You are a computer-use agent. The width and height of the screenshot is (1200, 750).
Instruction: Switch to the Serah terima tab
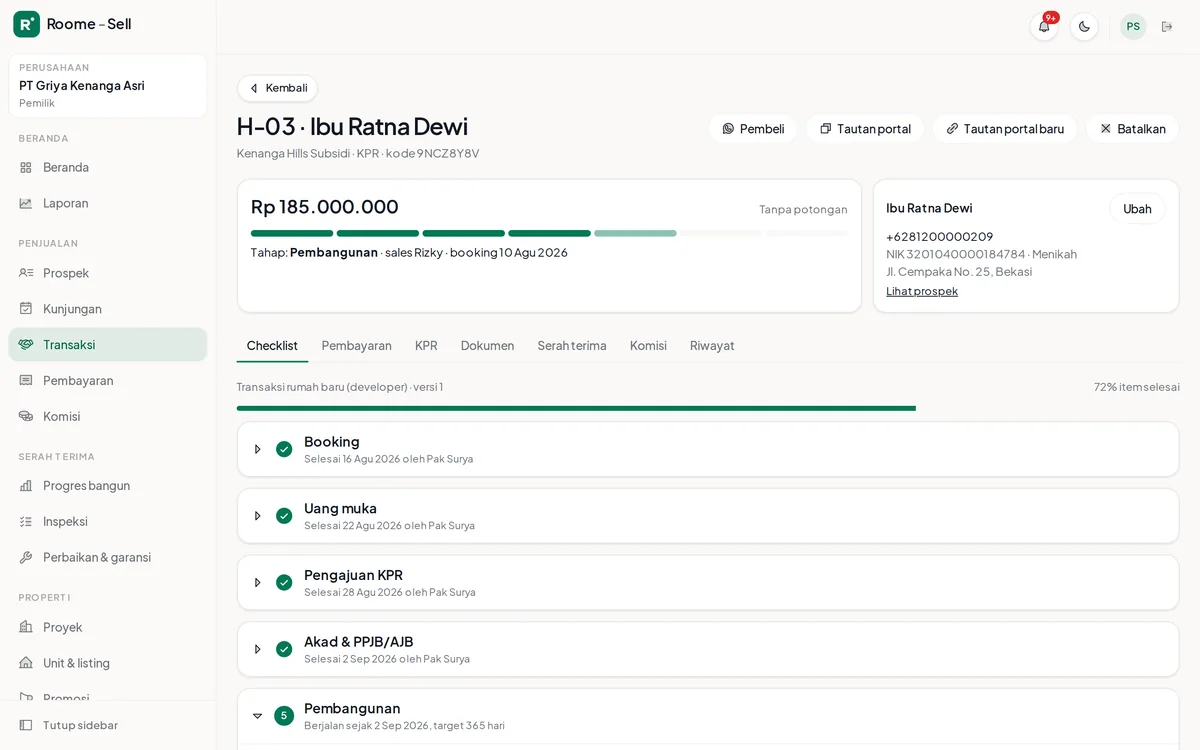click(572, 346)
